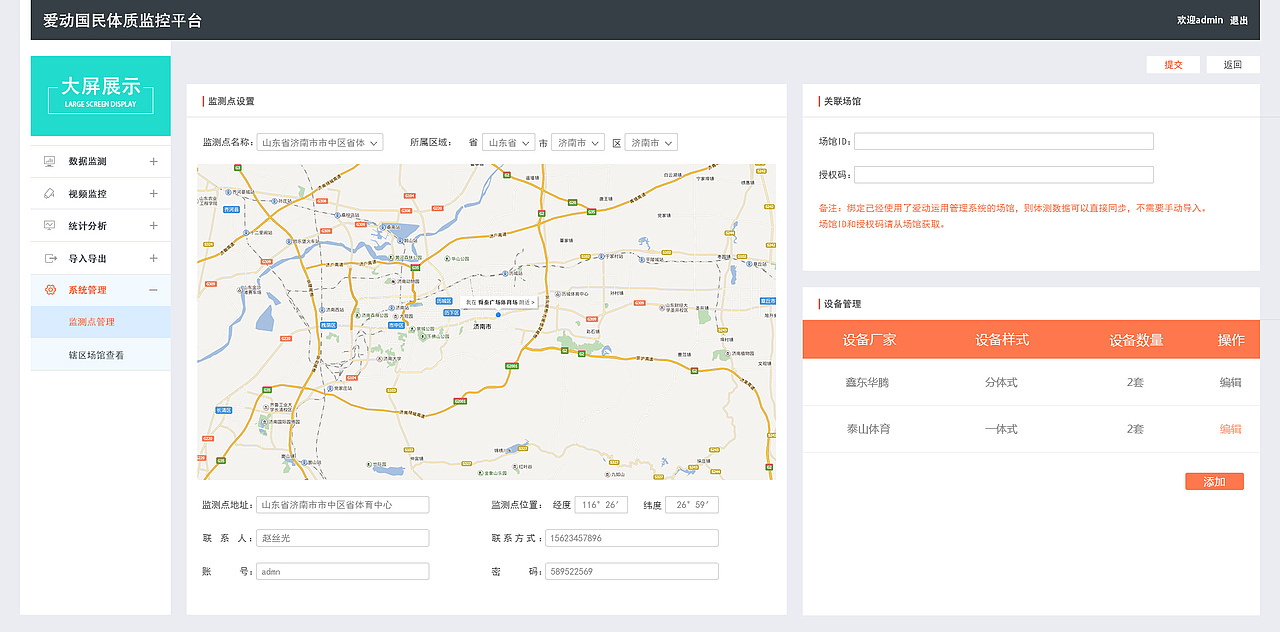Click the 设备管理 panel heading

point(841,304)
